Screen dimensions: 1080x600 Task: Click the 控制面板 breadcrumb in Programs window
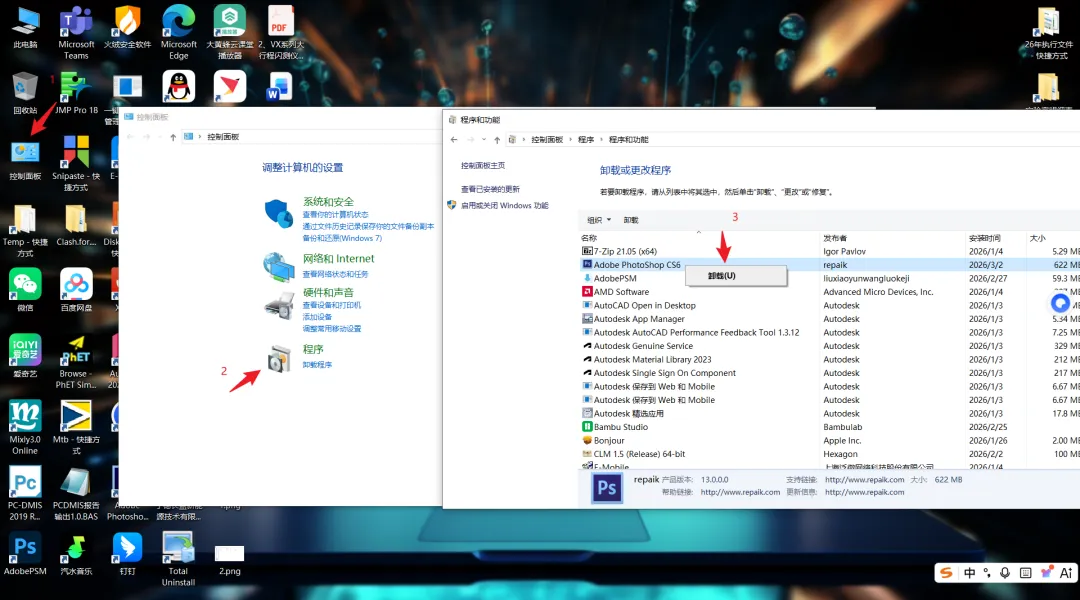(547, 140)
